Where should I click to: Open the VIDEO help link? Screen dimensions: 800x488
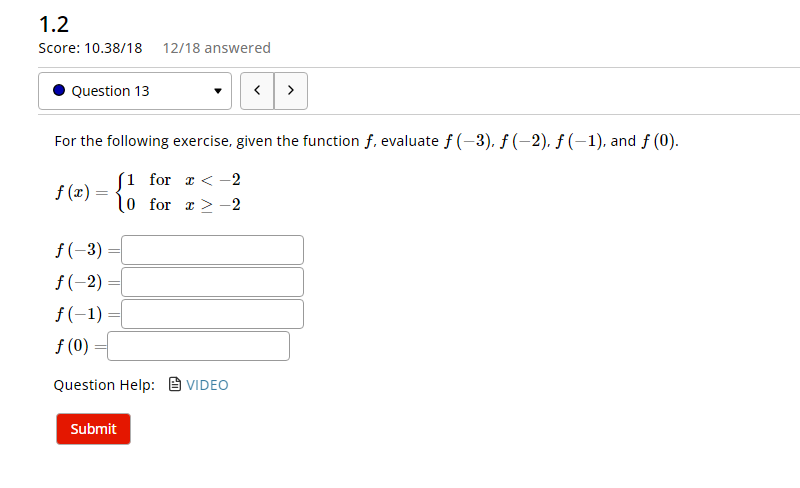207,385
